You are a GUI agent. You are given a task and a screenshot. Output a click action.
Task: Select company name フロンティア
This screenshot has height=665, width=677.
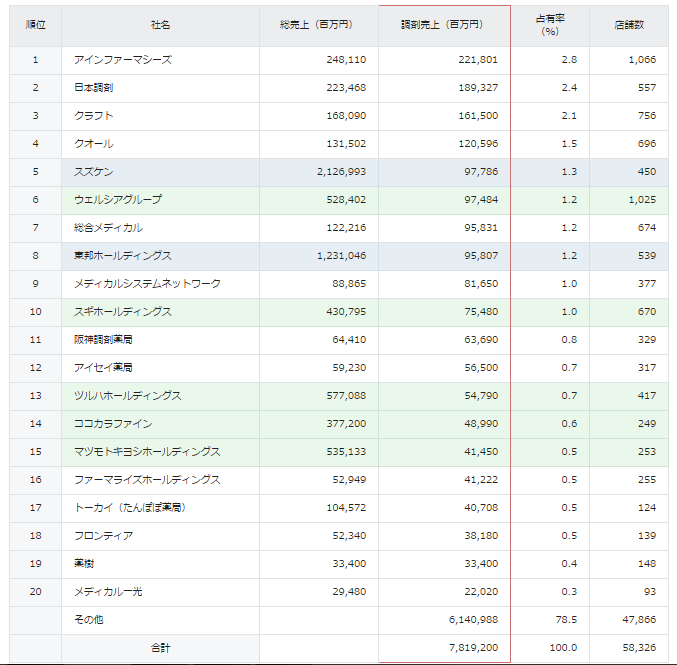pyautogui.click(x=103, y=536)
